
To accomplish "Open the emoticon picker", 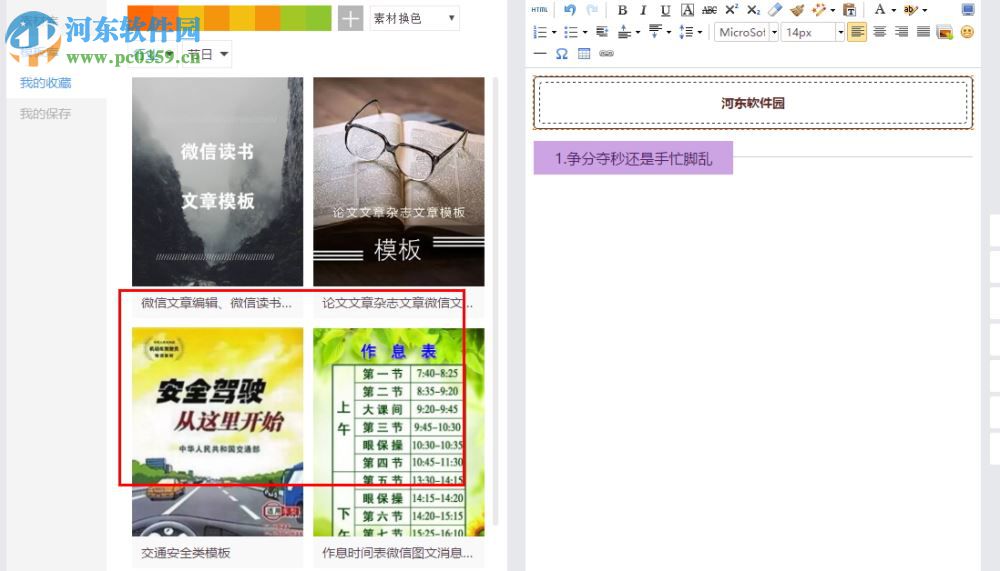I will (967, 32).
